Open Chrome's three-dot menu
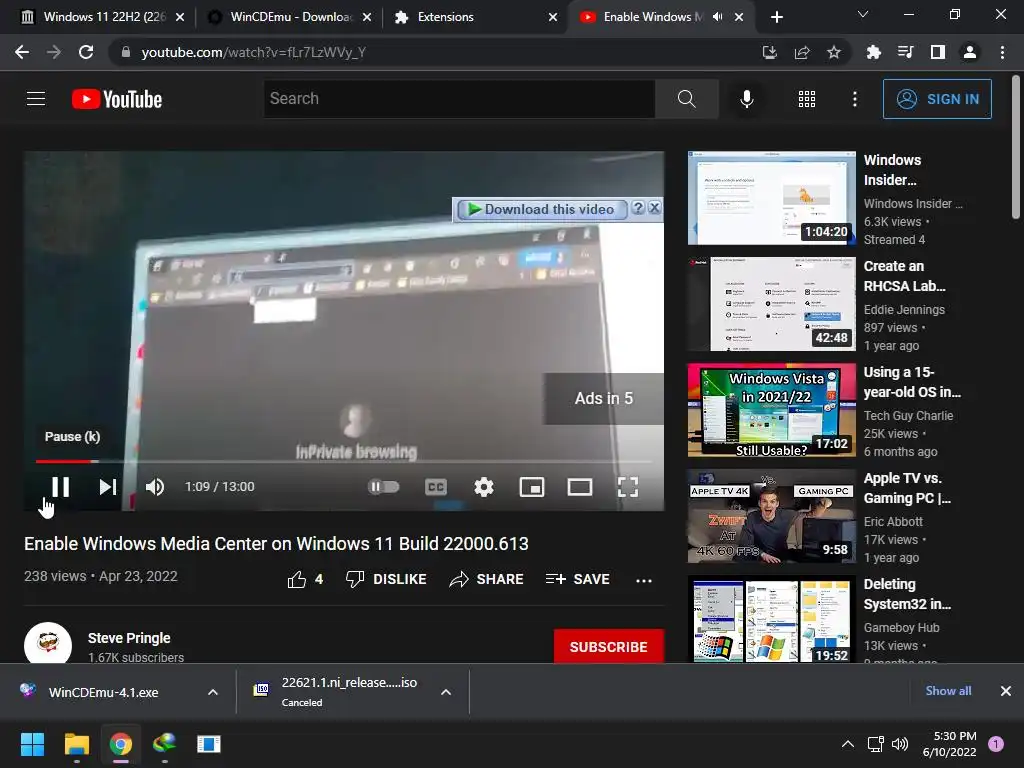 (1002, 52)
